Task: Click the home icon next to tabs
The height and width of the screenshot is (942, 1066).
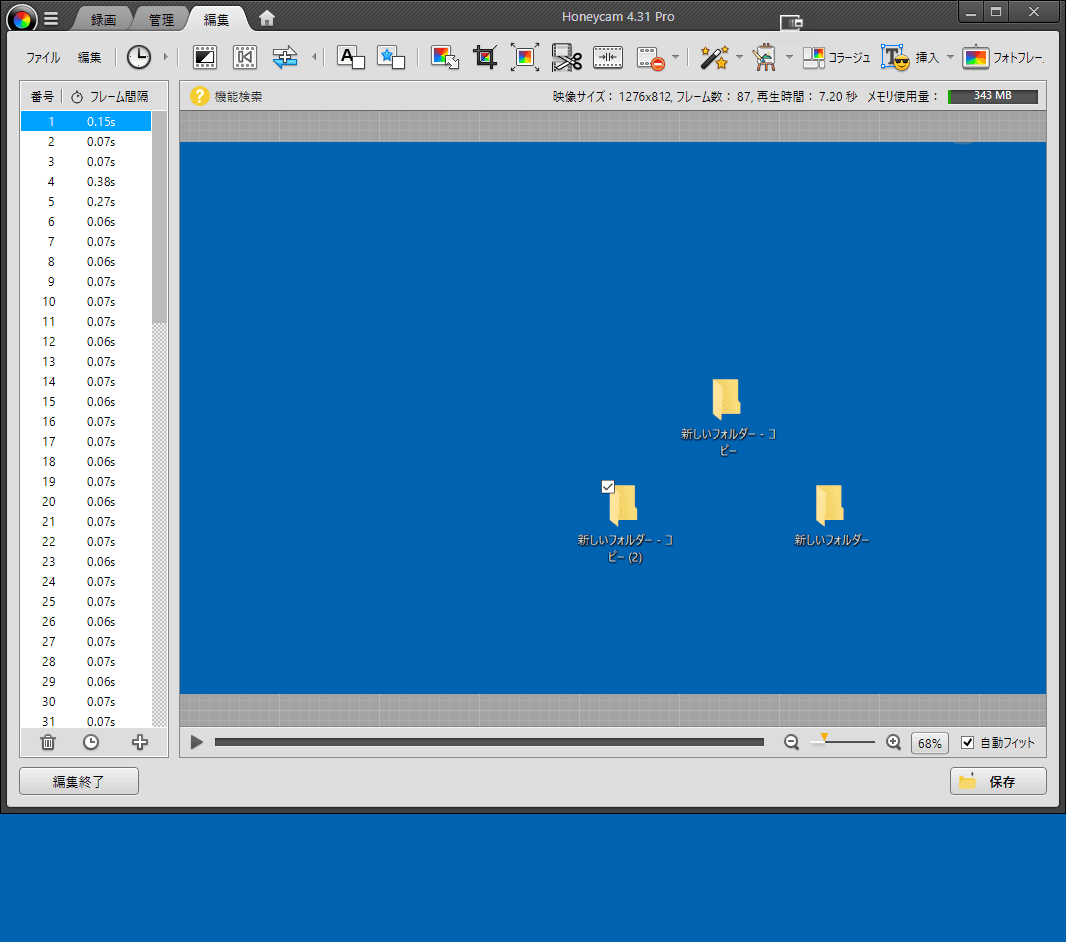Action: pos(267,18)
